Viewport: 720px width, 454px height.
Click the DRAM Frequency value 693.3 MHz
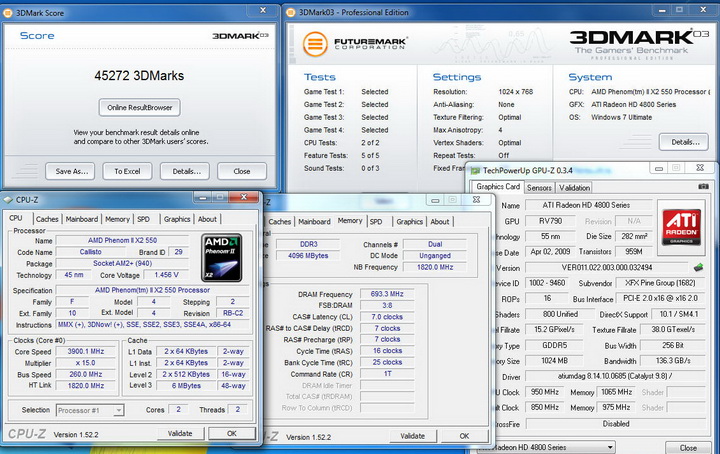tap(387, 294)
